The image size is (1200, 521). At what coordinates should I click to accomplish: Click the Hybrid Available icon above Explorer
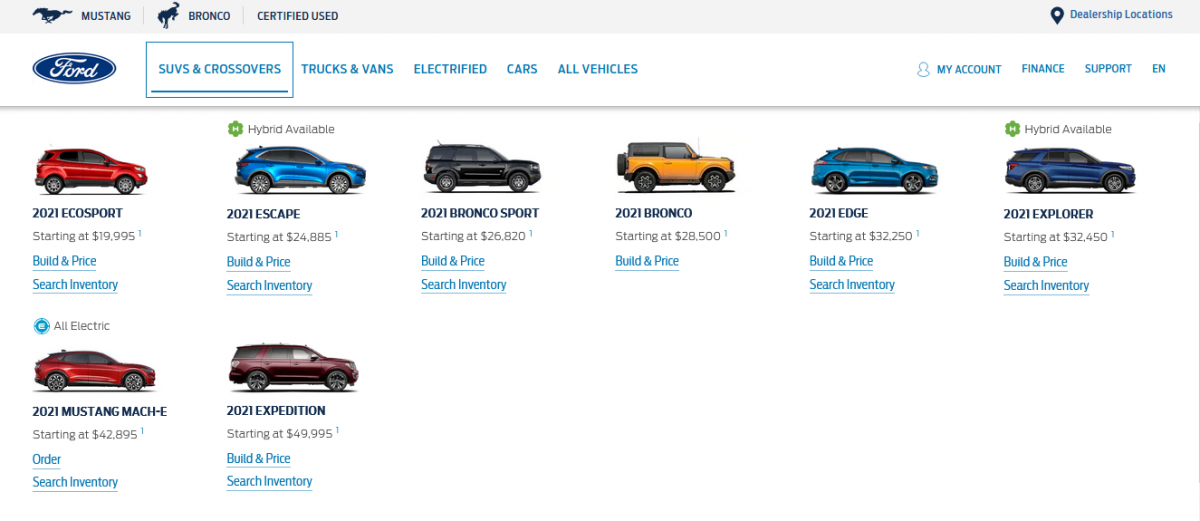1012,129
